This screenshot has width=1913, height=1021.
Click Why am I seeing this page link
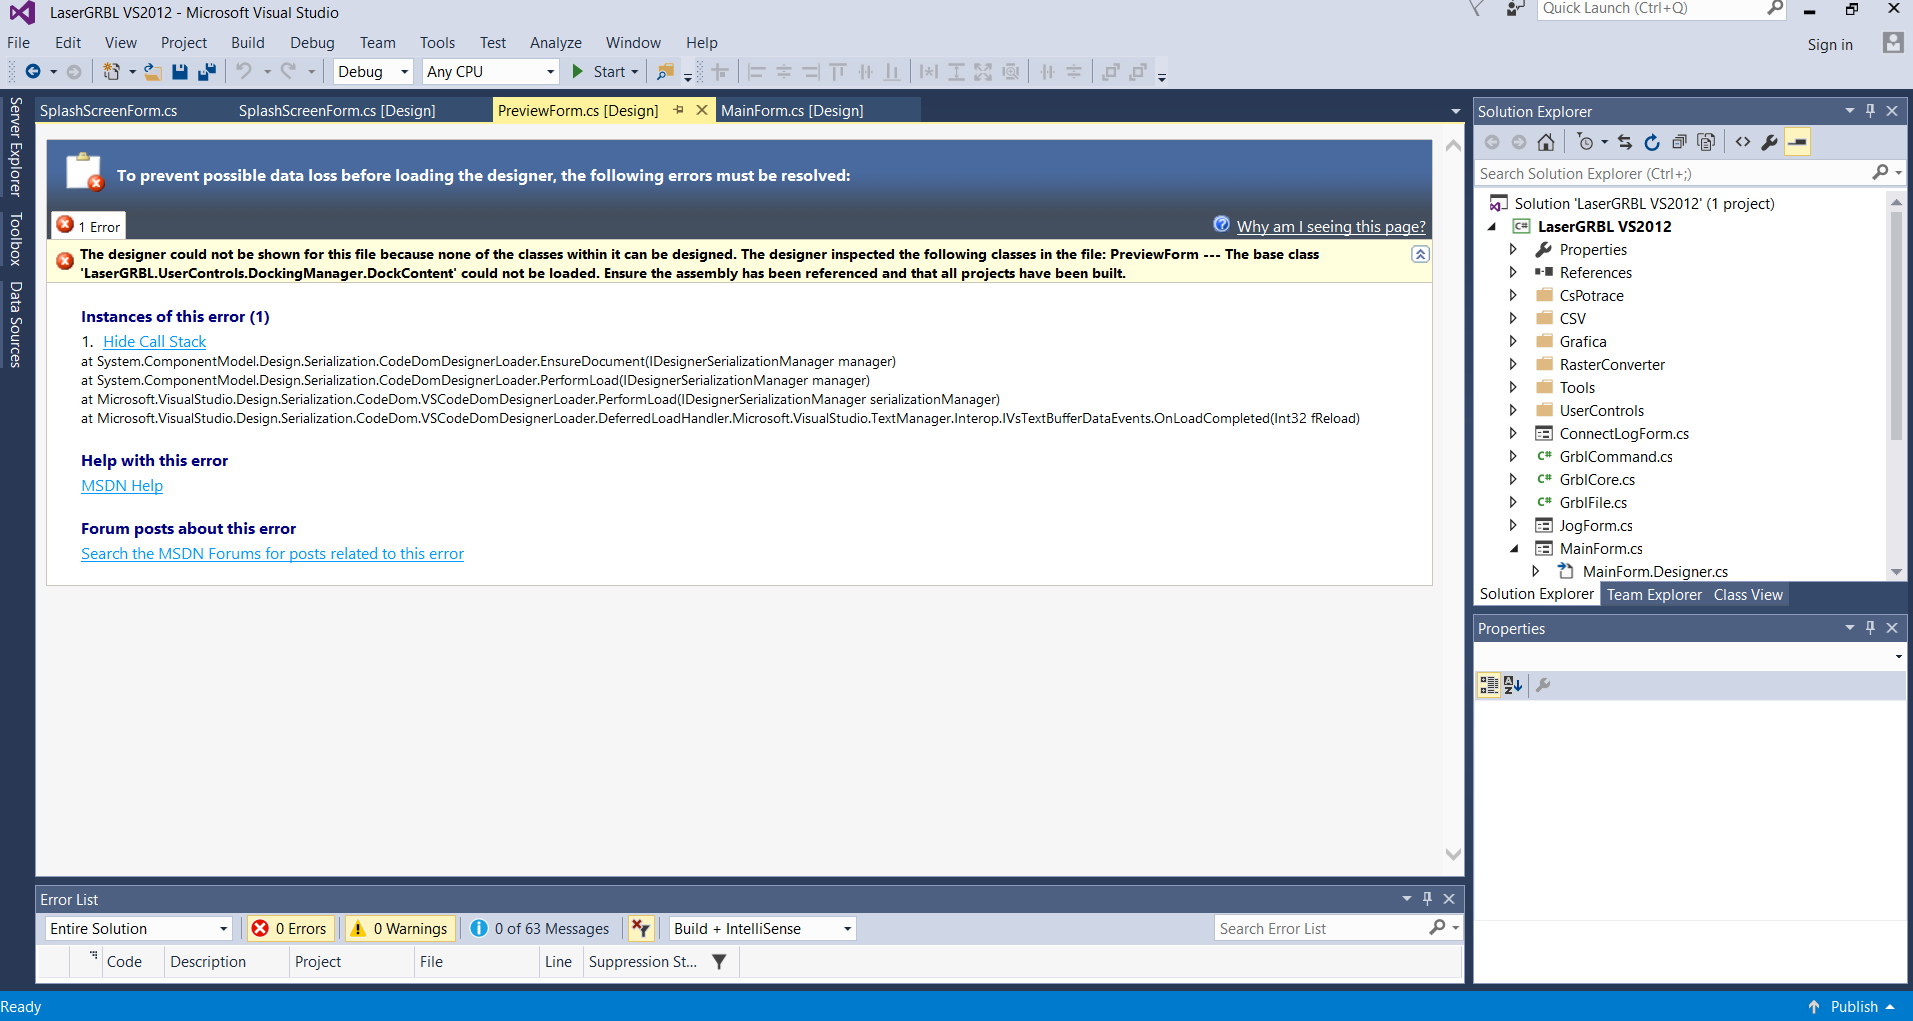(1331, 227)
